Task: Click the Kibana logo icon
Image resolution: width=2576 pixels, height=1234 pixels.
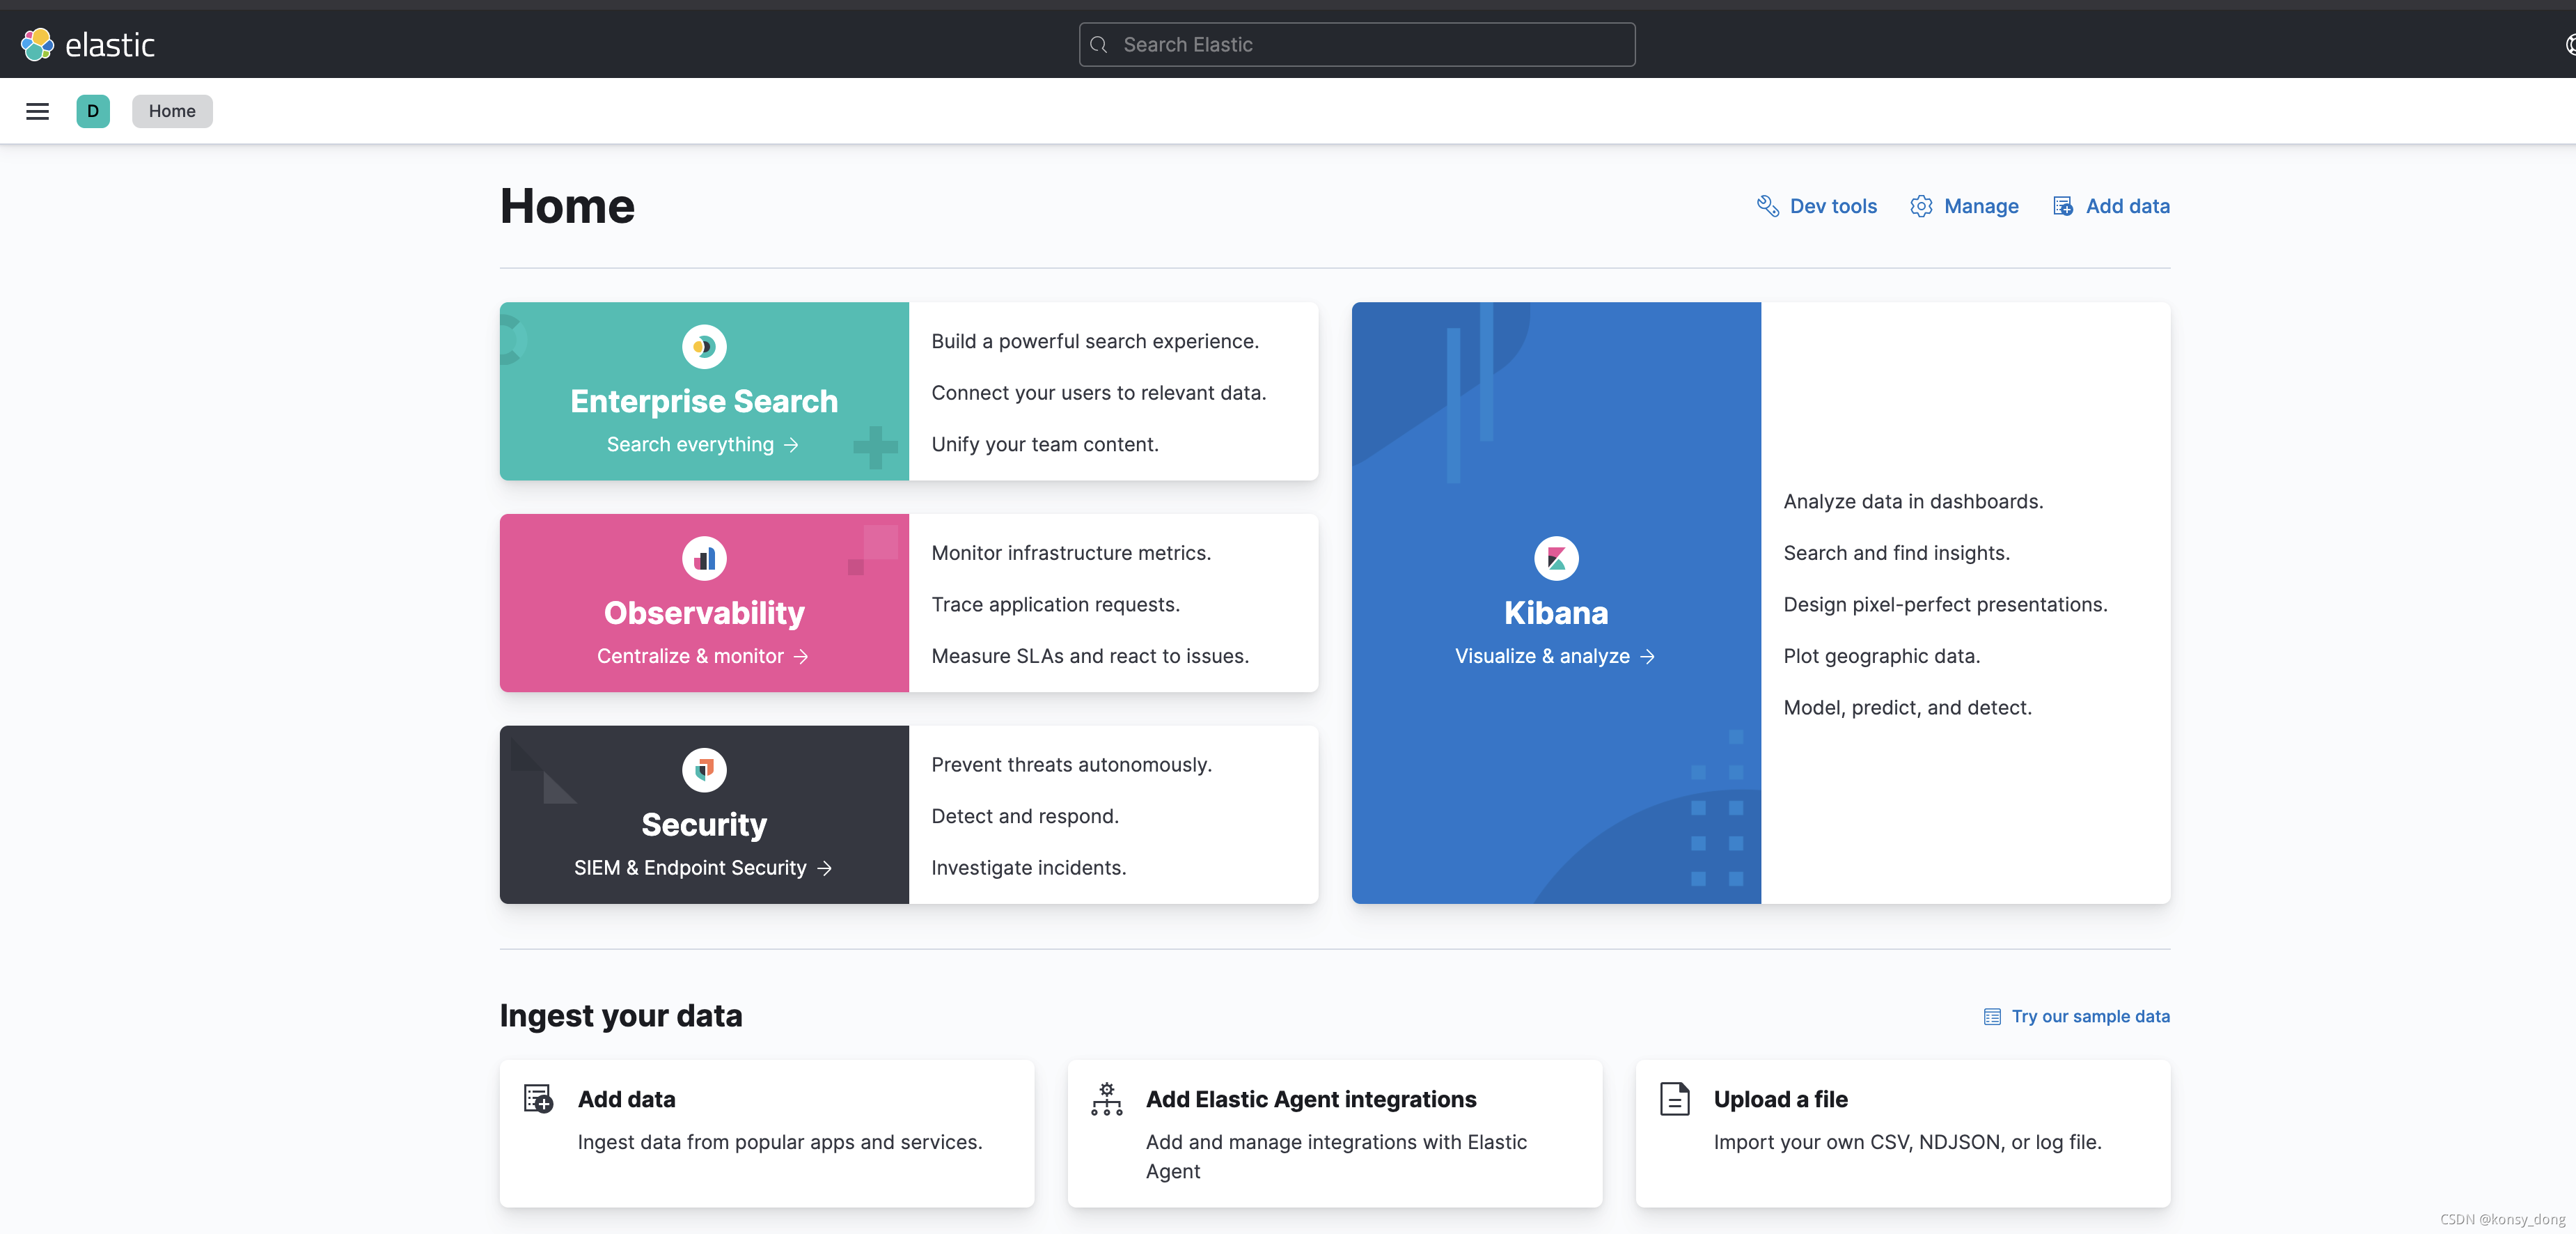Action: (x=1556, y=558)
